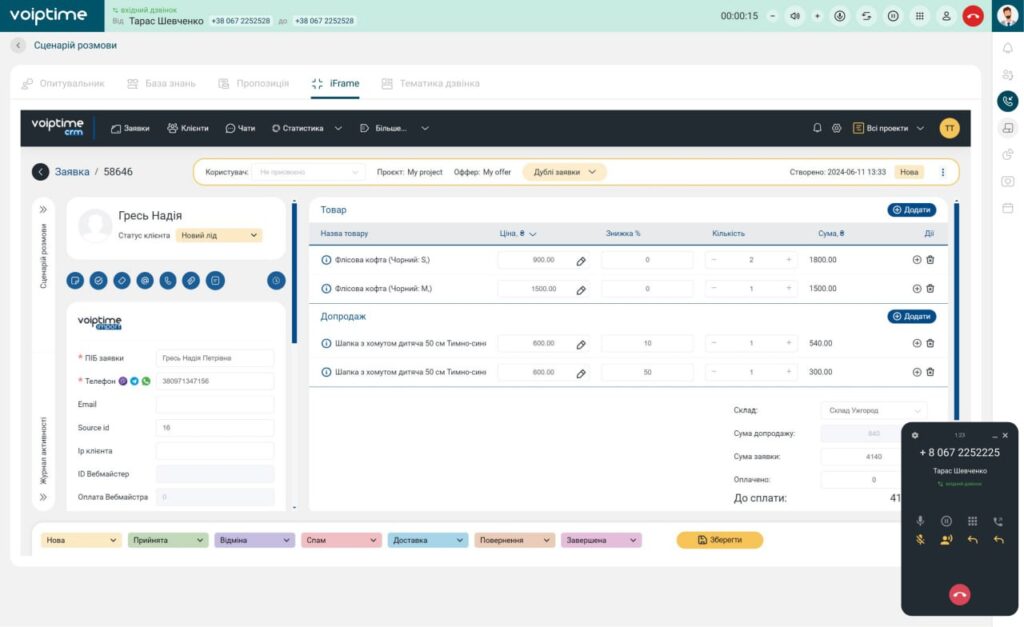Sort by Ціна column arrow
Screen dimensions: 1024x627
[x=533, y=234]
